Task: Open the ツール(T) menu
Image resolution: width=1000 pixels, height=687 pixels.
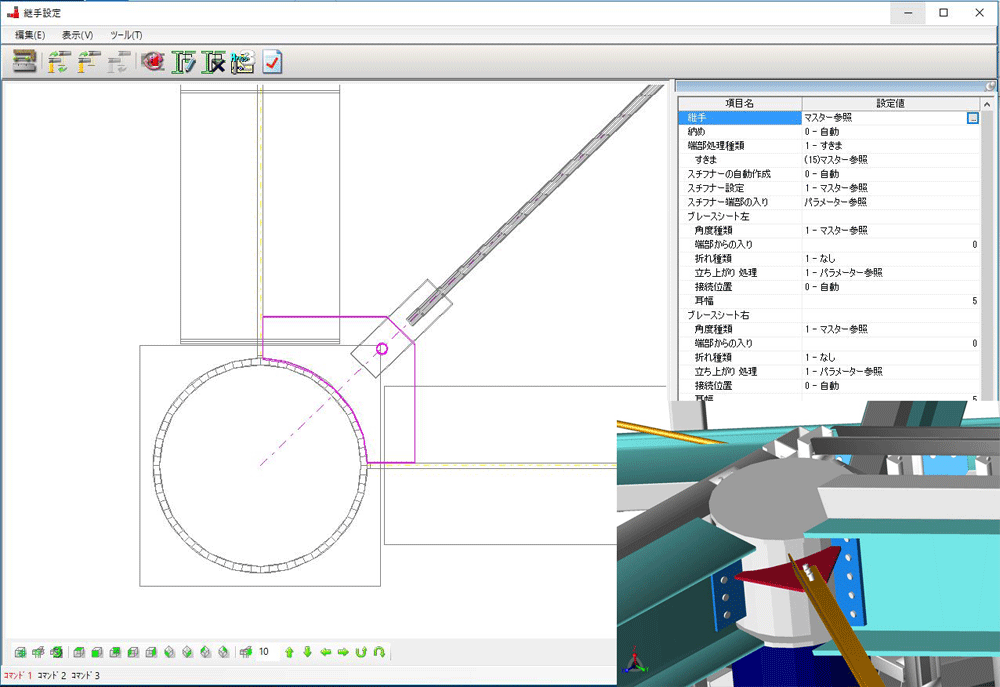Action: (126, 35)
